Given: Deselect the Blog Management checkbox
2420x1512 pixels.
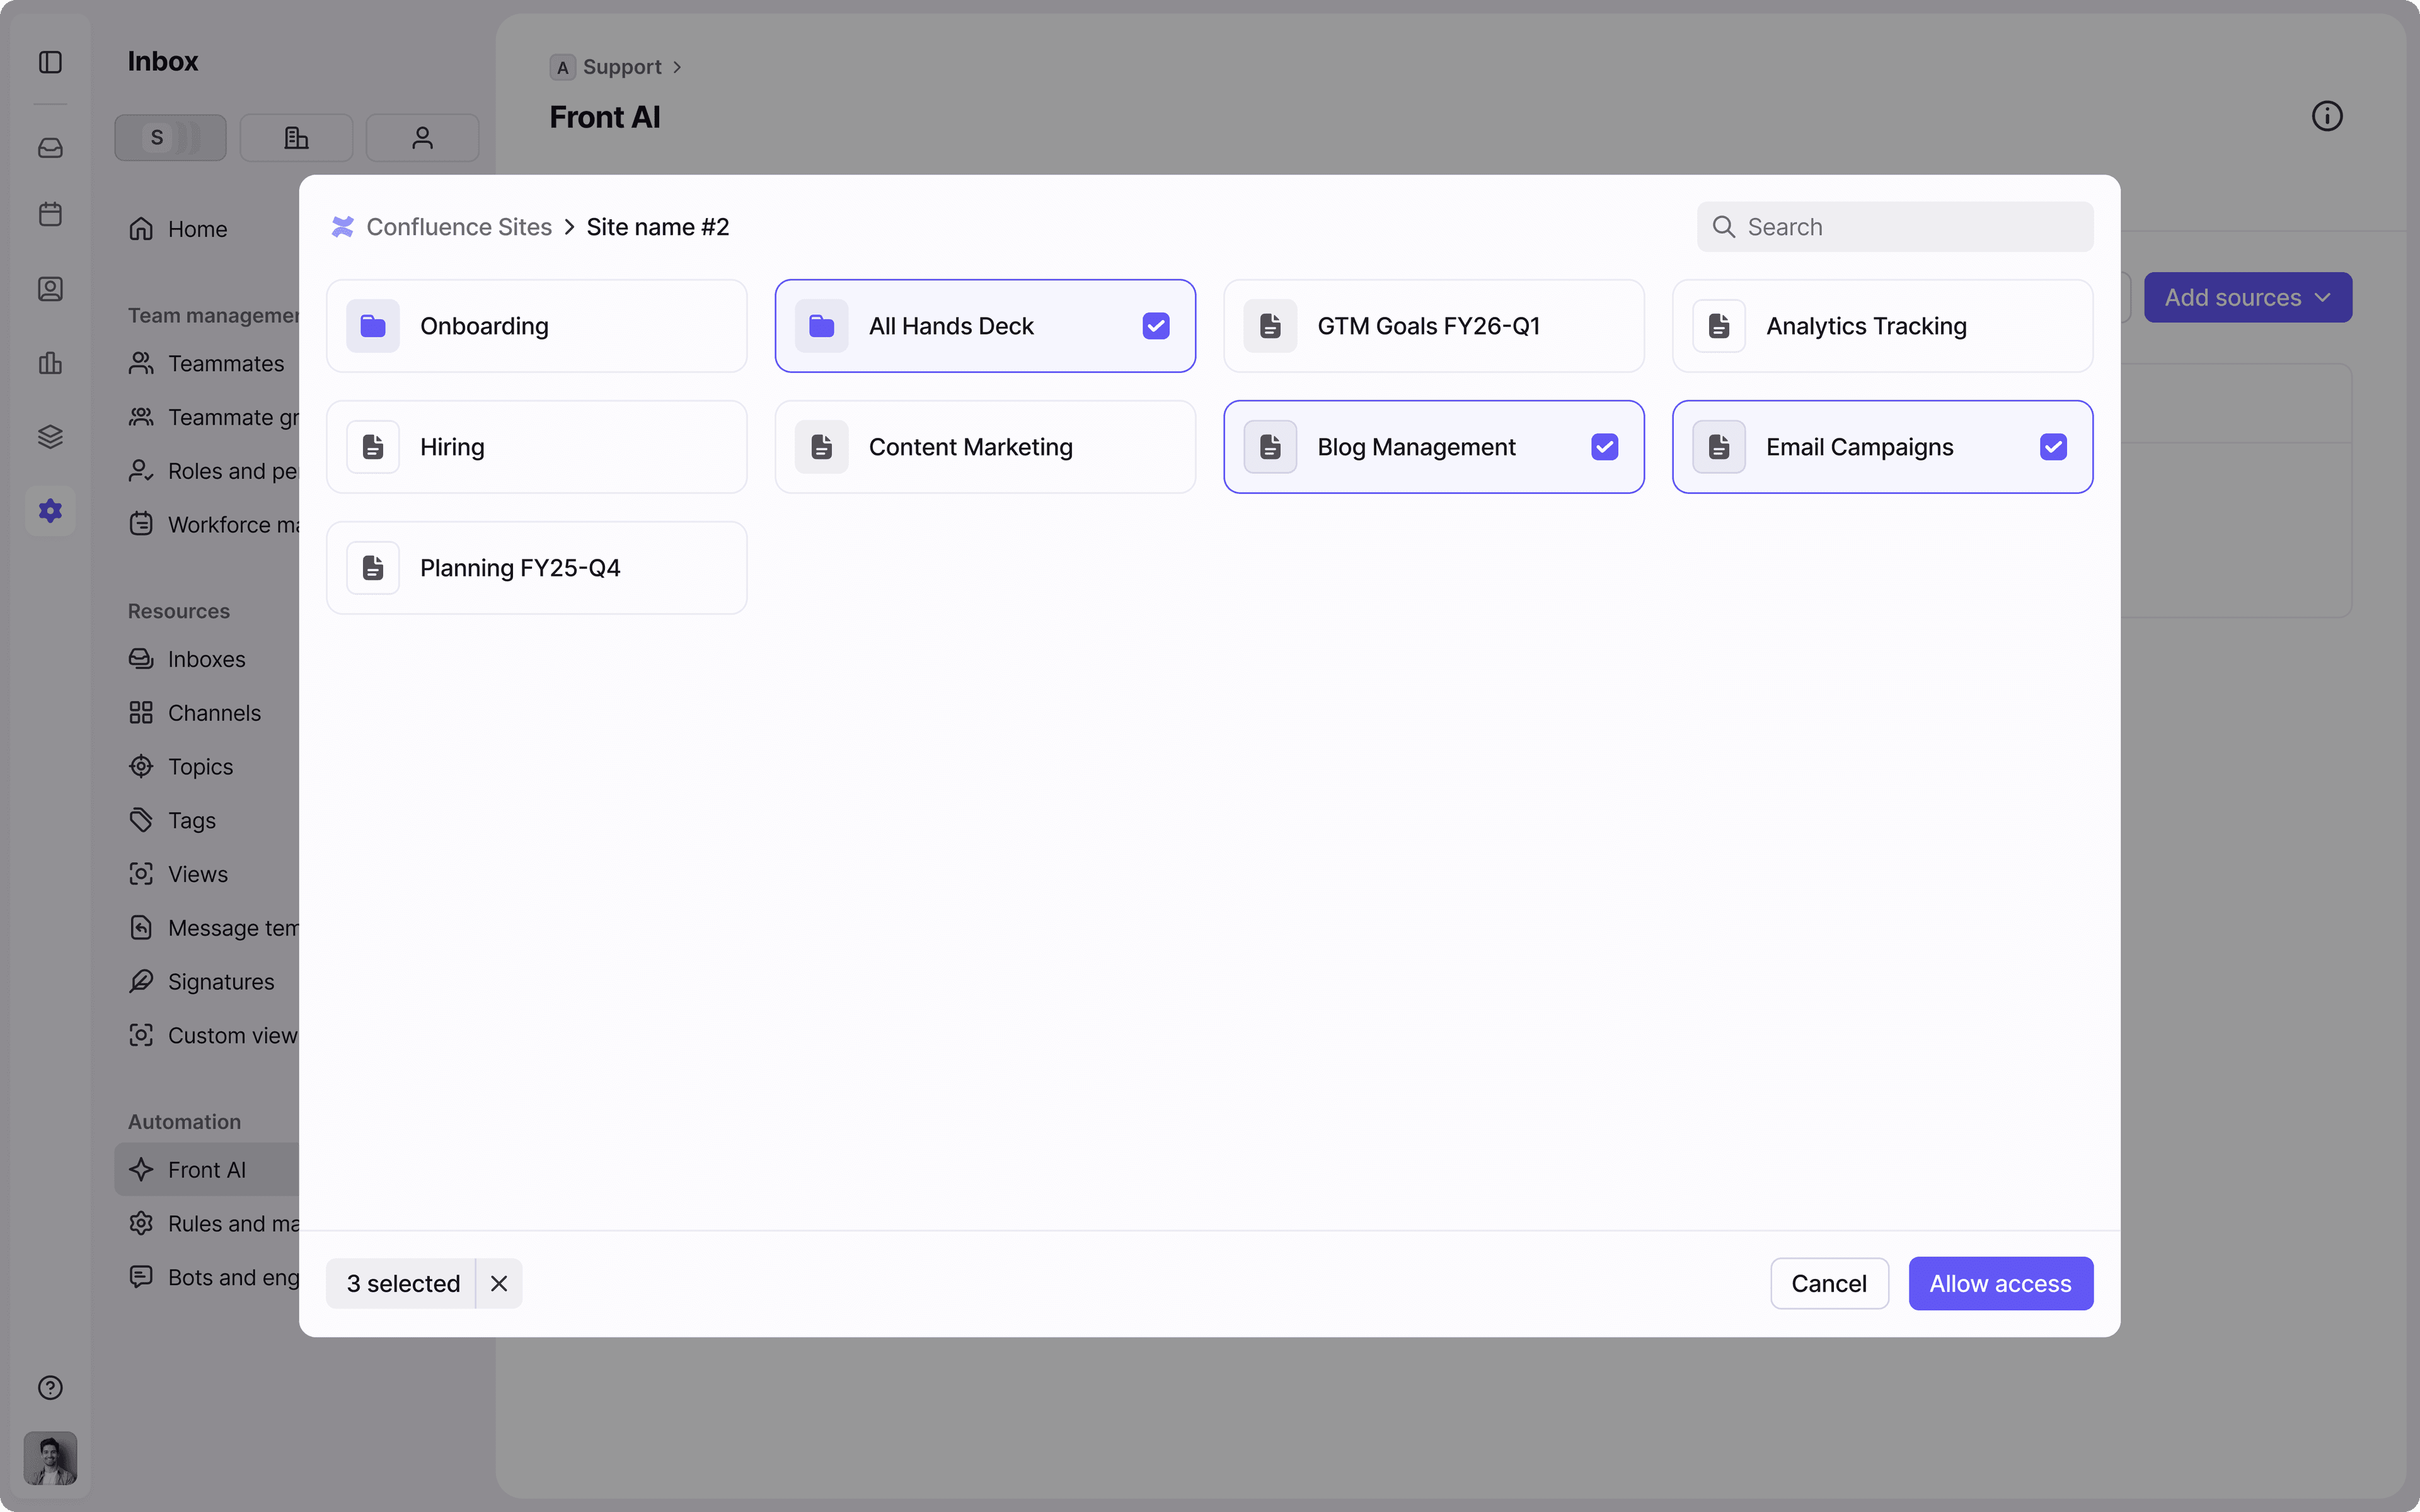Looking at the screenshot, I should coord(1604,447).
